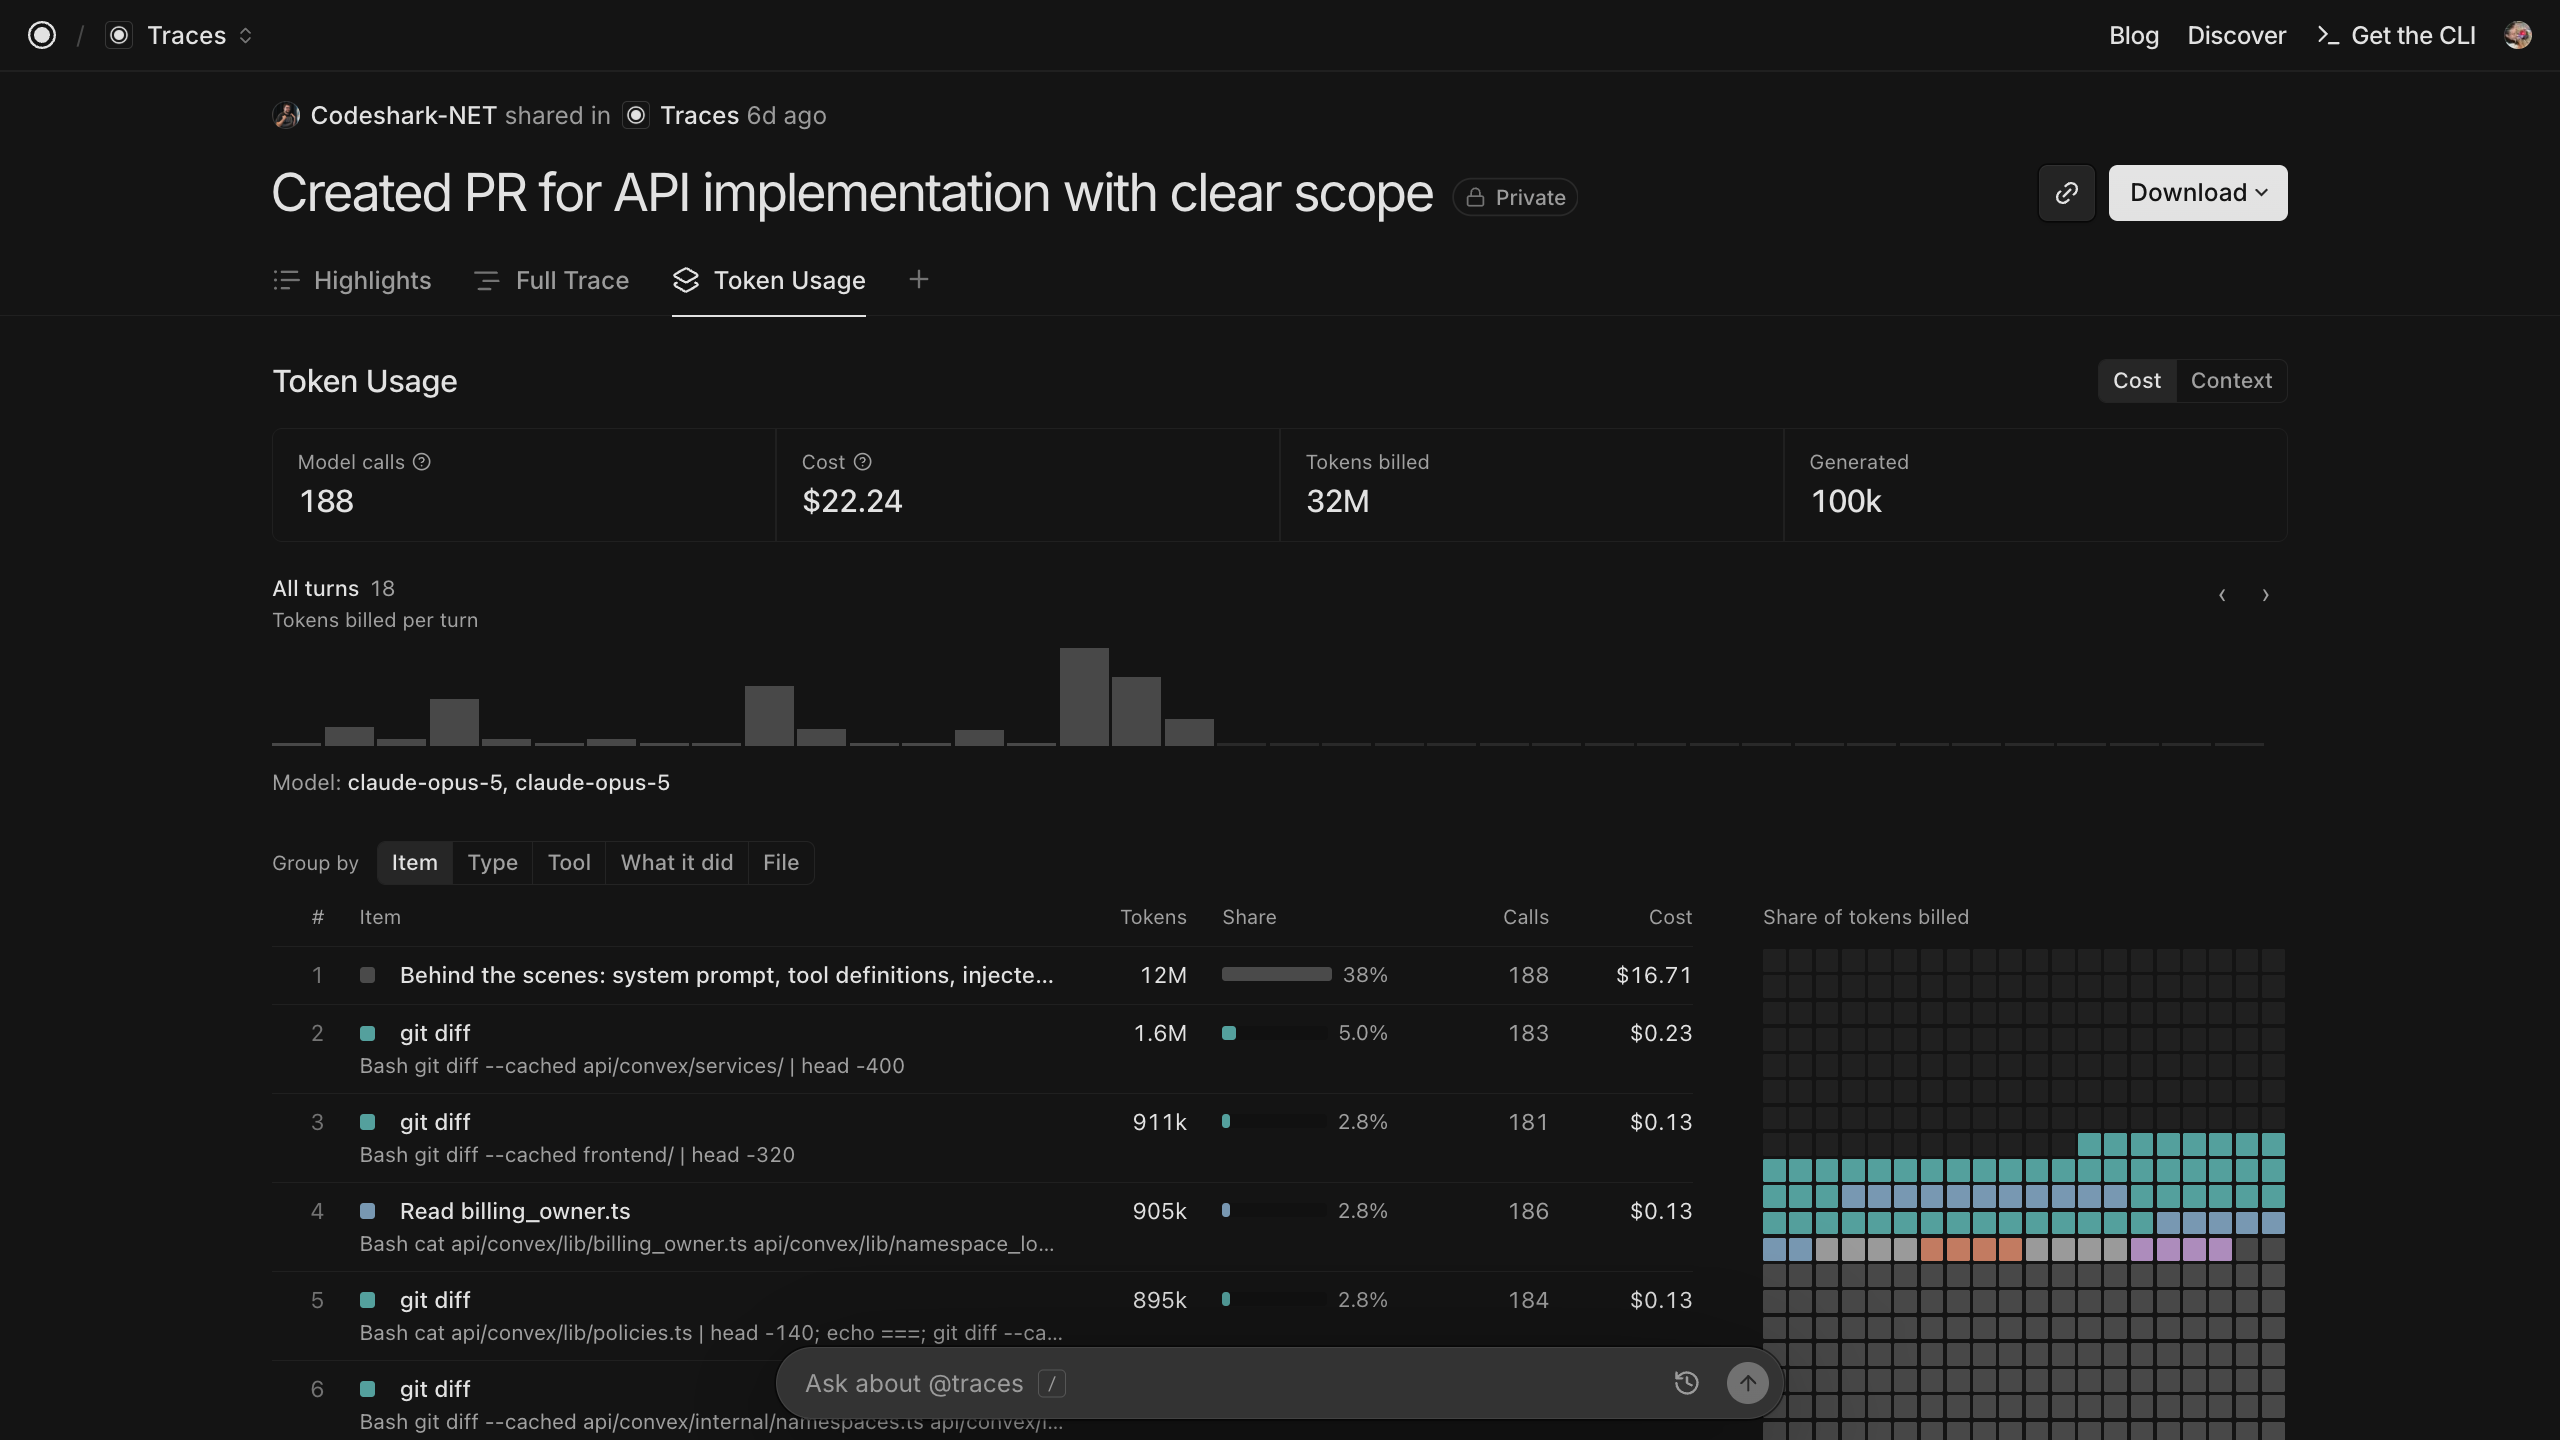This screenshot has height=1440, width=2560.
Task: Click the Model calls help icon
Action: (422, 462)
